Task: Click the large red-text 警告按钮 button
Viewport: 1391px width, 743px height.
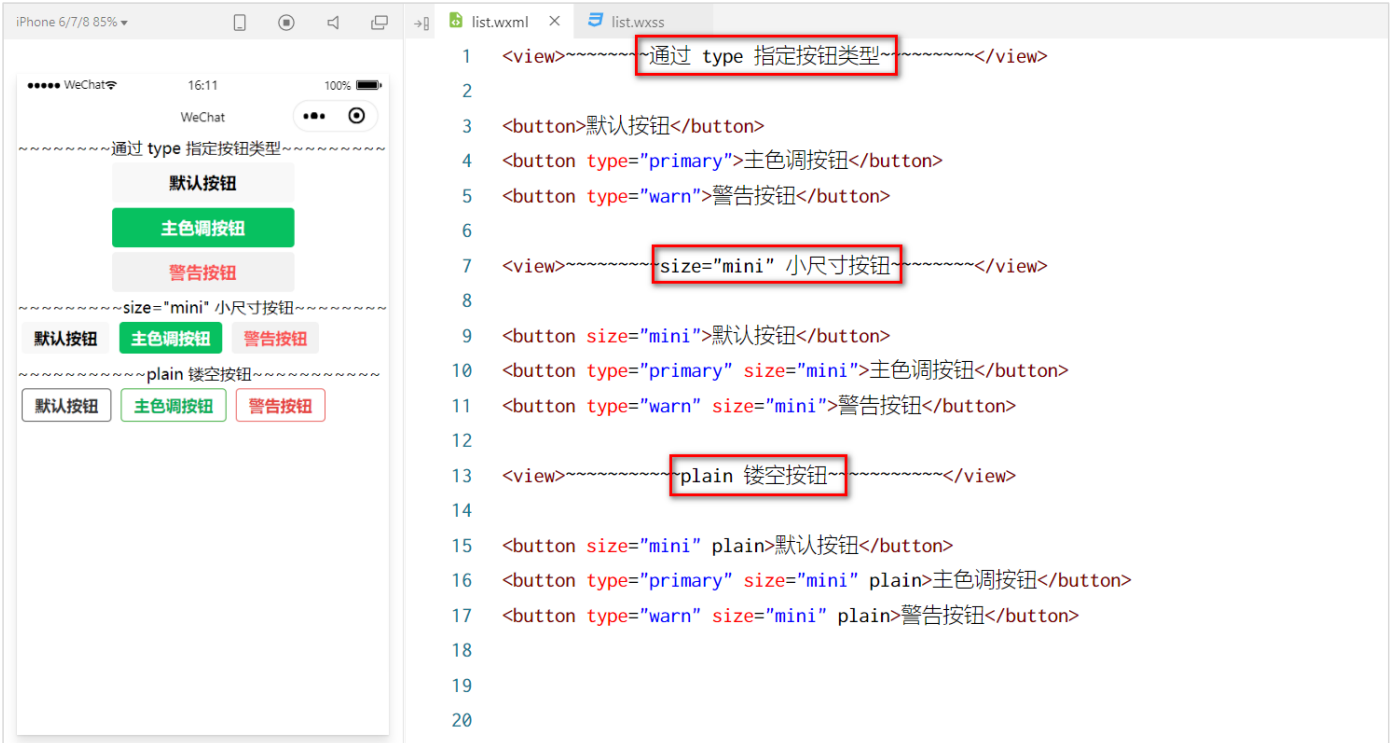Action: [203, 272]
